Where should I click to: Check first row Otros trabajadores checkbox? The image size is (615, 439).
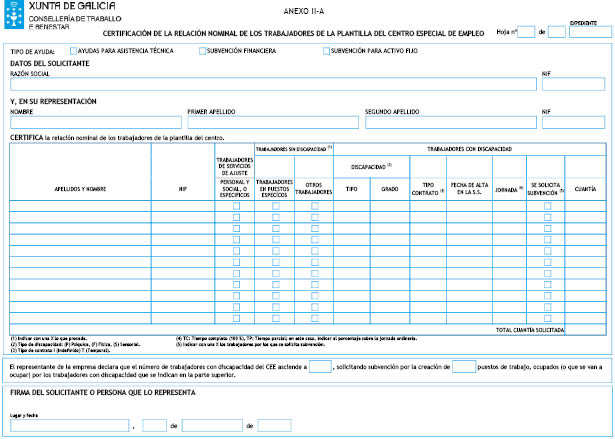(314, 205)
